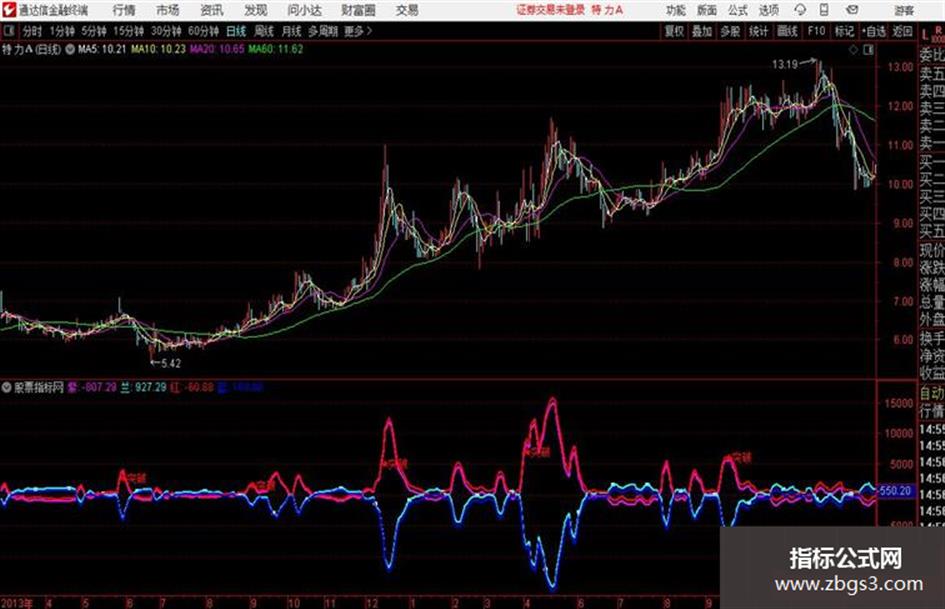Screen dimensions: 945x609
Task: Click the 自动 label in right panel
Action: [932, 393]
